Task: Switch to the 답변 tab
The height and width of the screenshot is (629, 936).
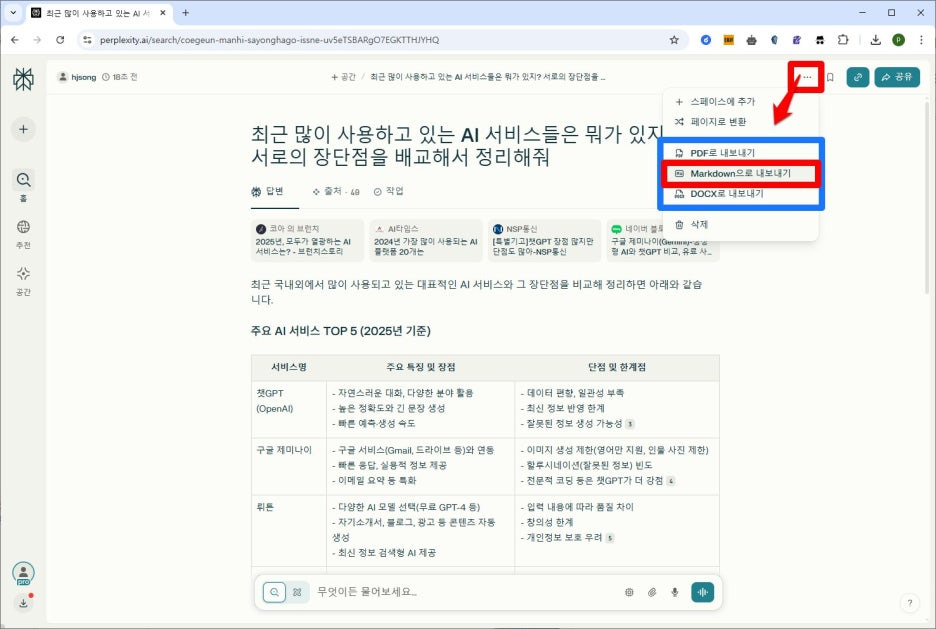Action: click(x=267, y=192)
